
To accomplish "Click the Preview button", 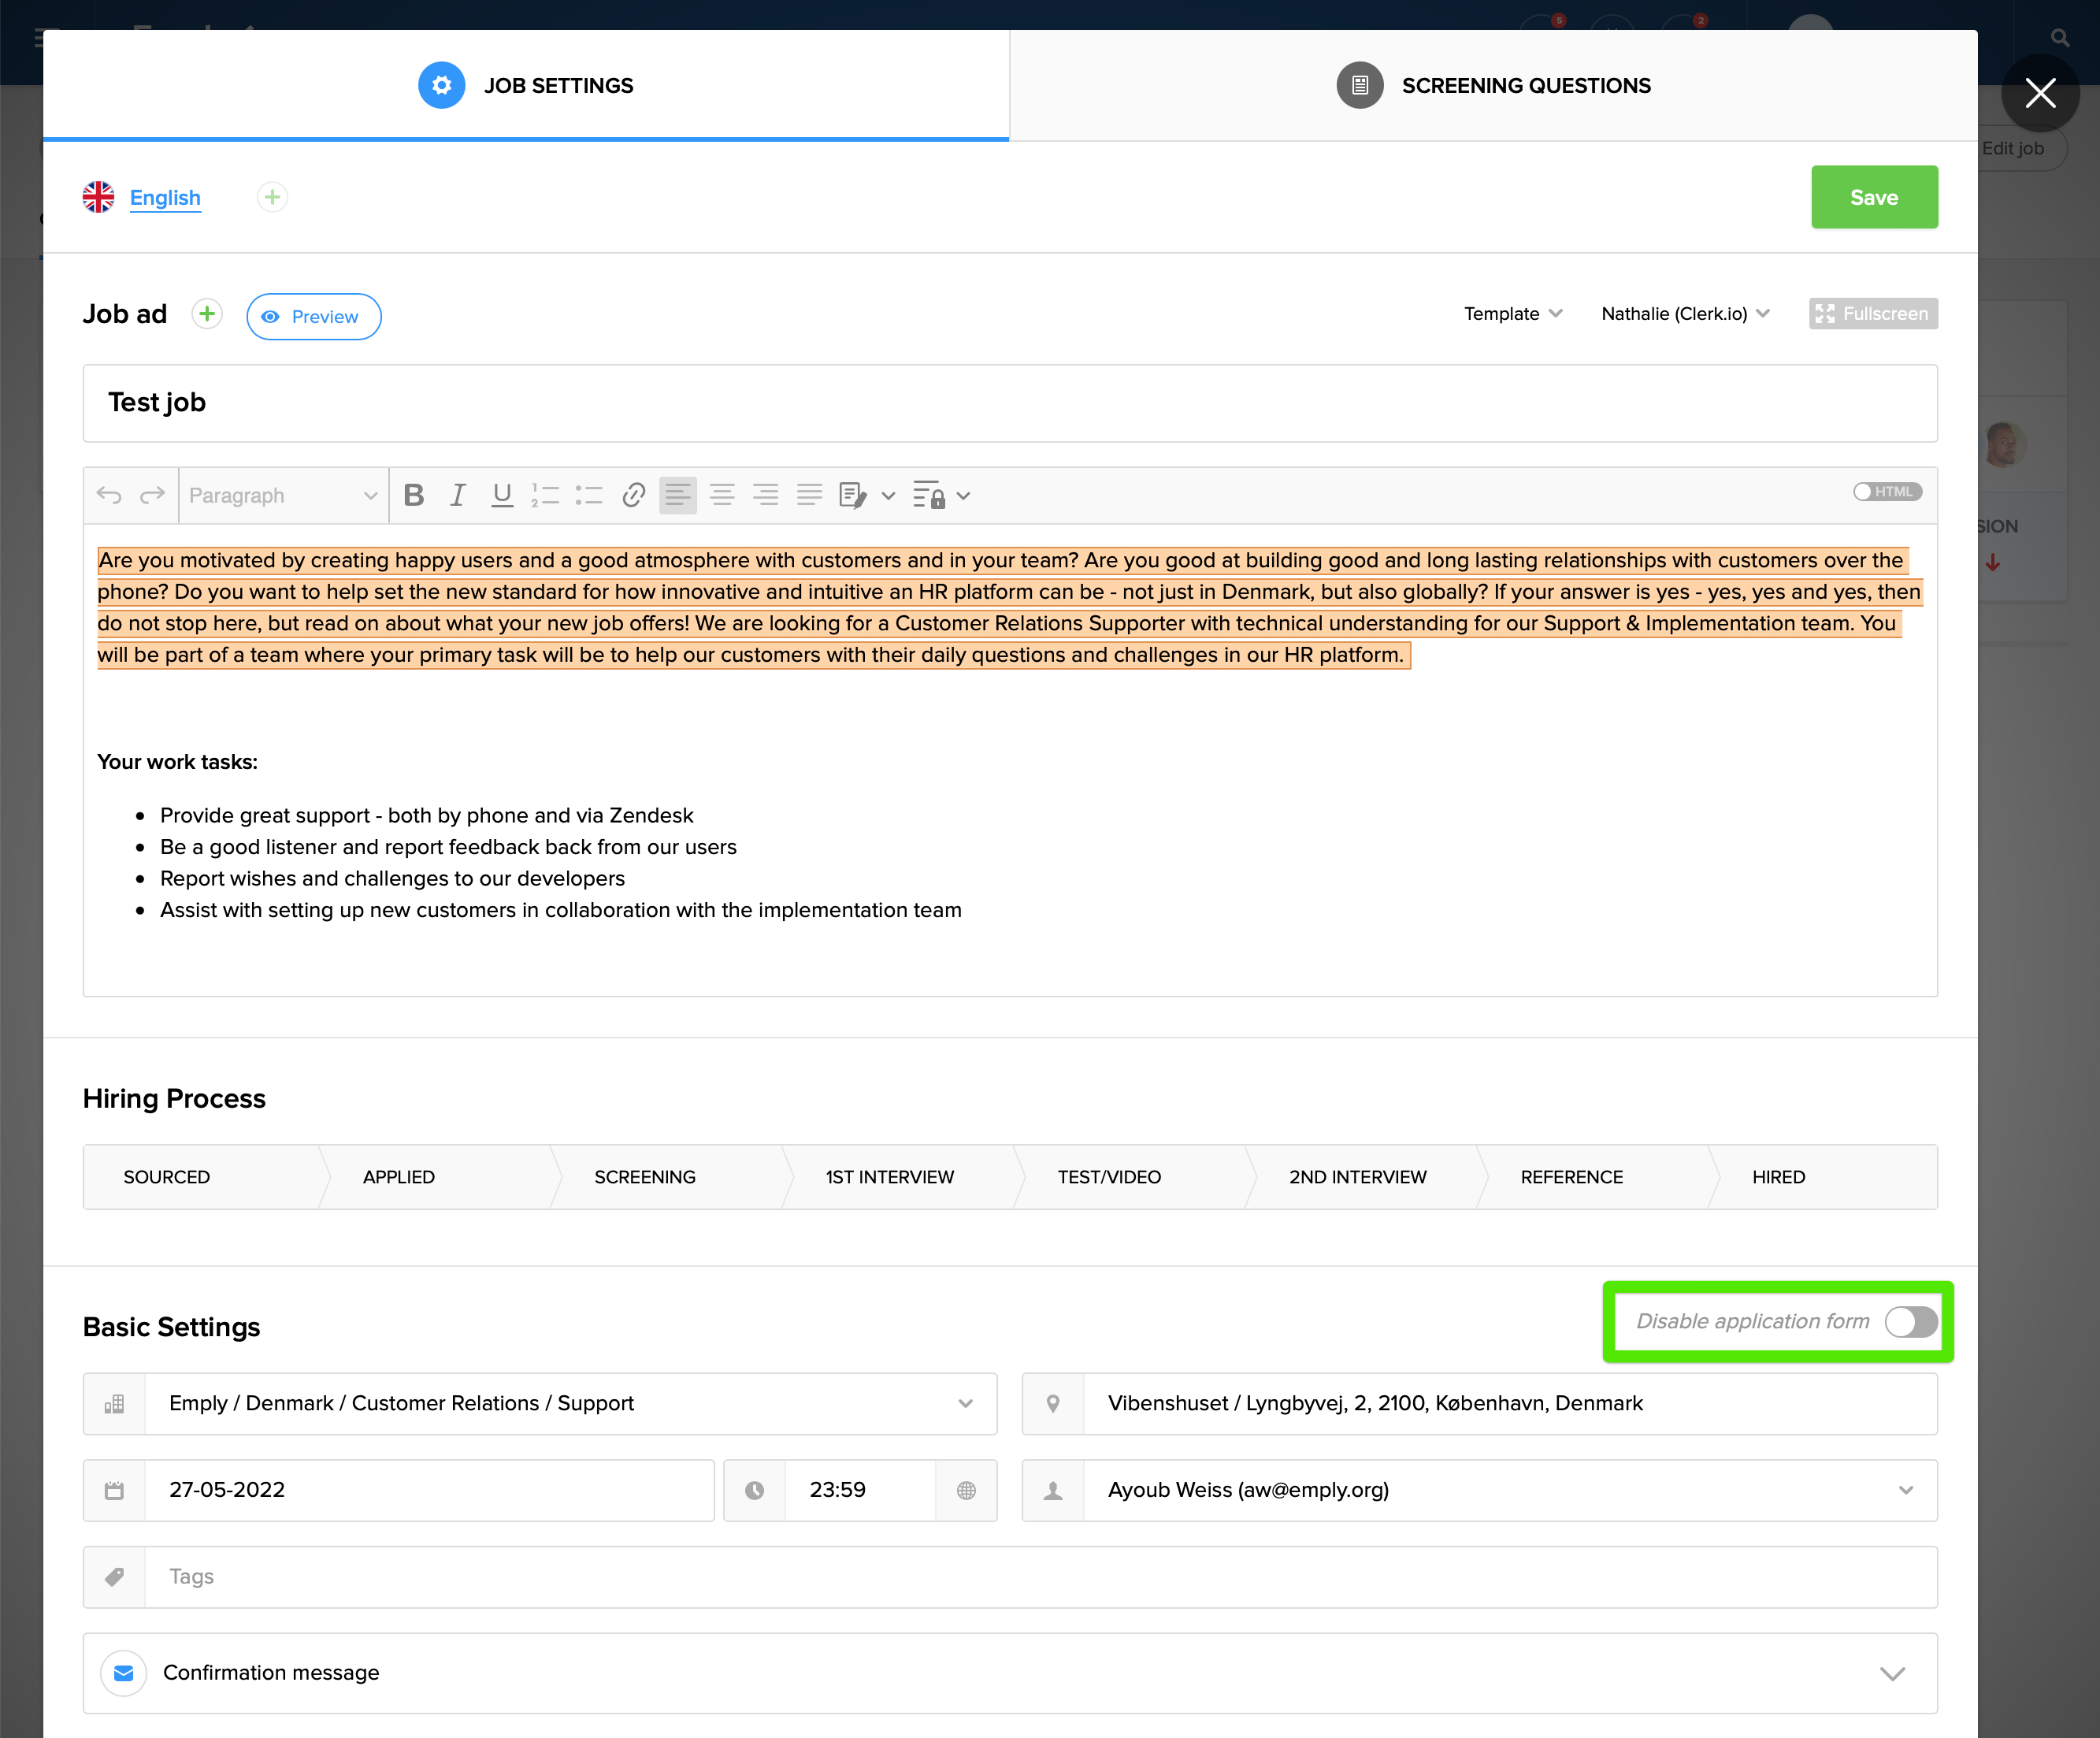I will (x=313, y=317).
